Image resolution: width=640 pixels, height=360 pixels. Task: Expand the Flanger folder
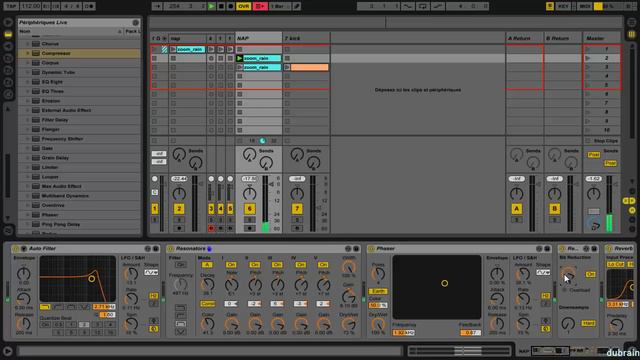tap(28, 129)
